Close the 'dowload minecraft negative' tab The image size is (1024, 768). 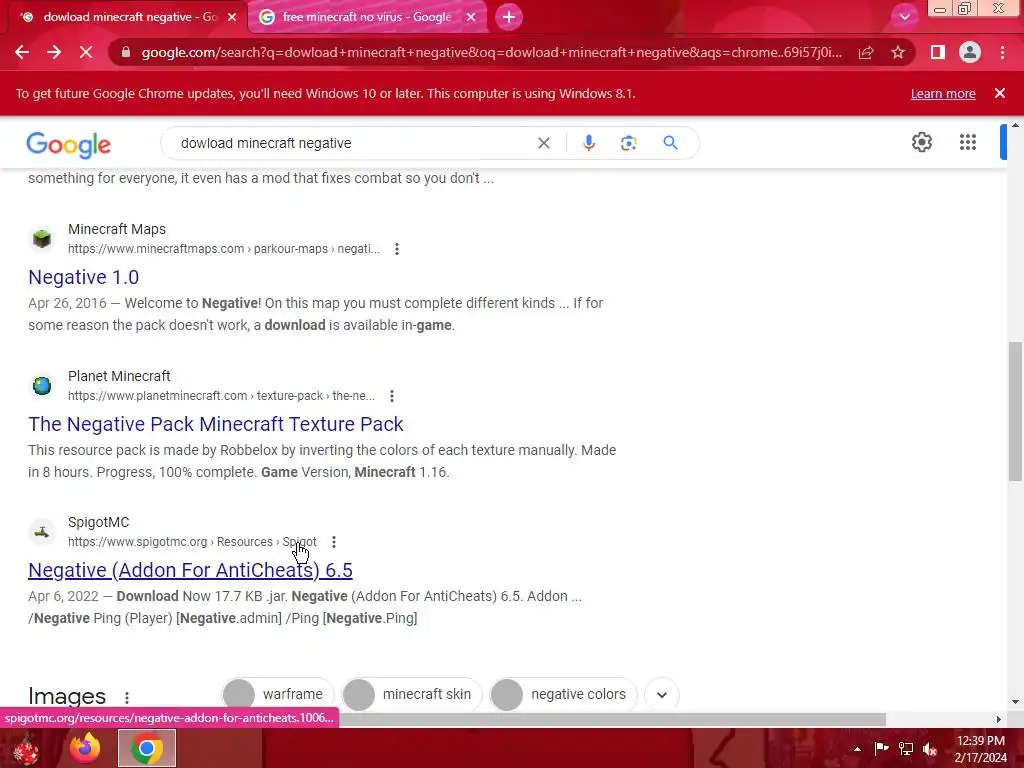click(232, 17)
